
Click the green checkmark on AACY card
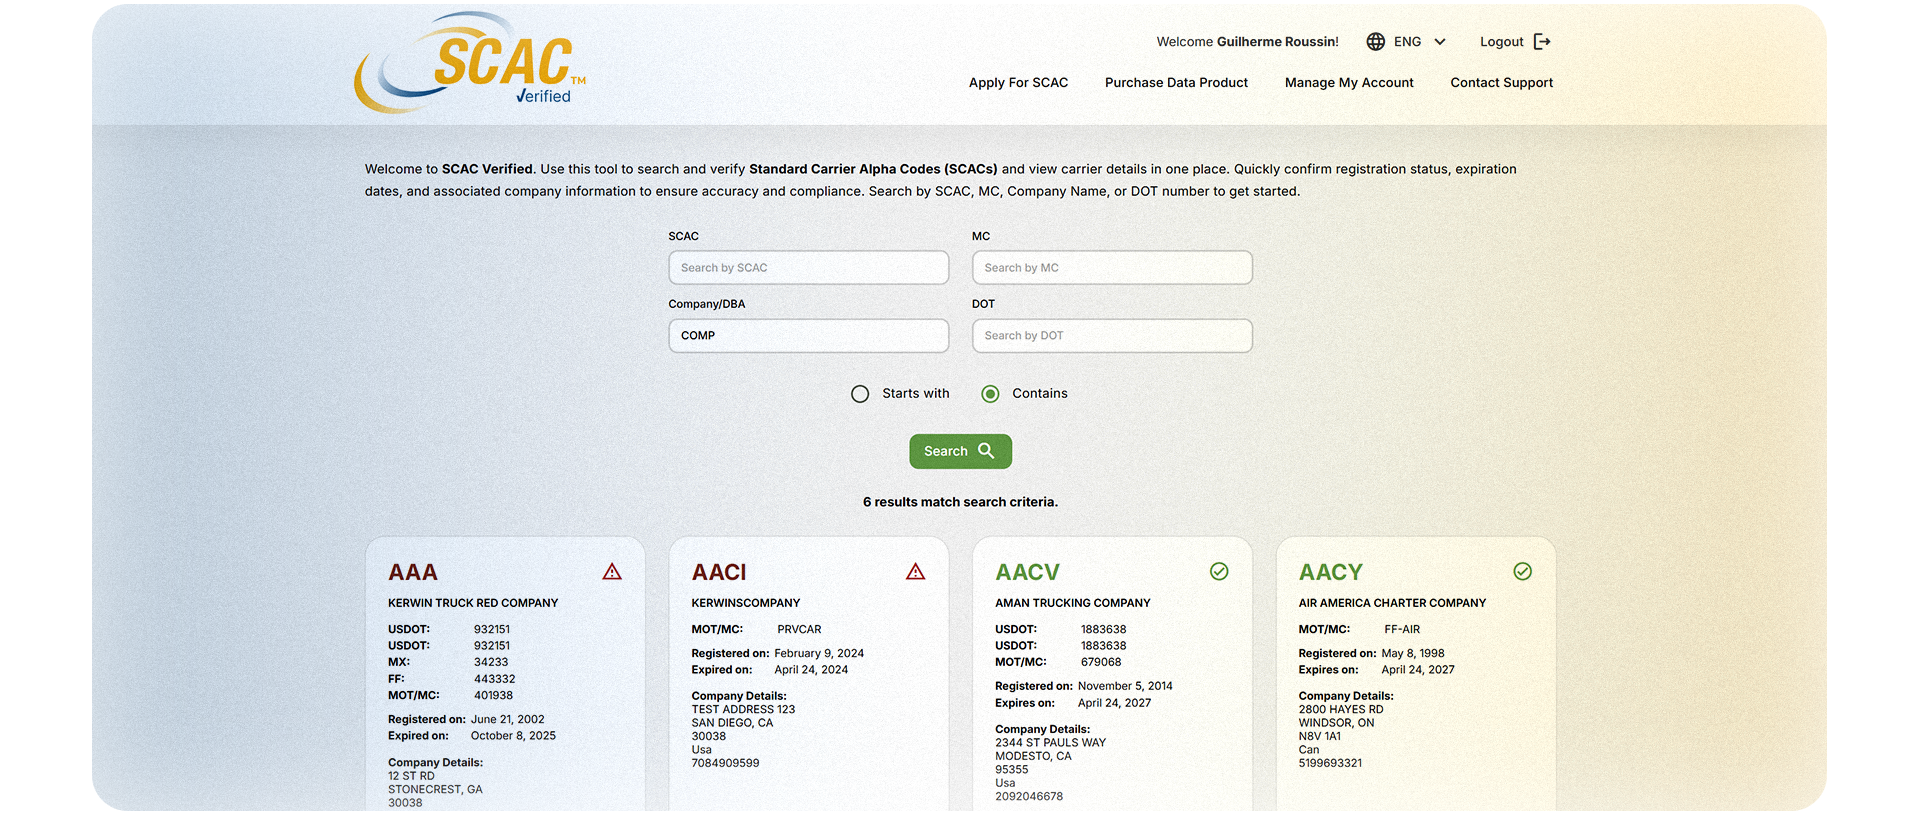click(x=1522, y=572)
